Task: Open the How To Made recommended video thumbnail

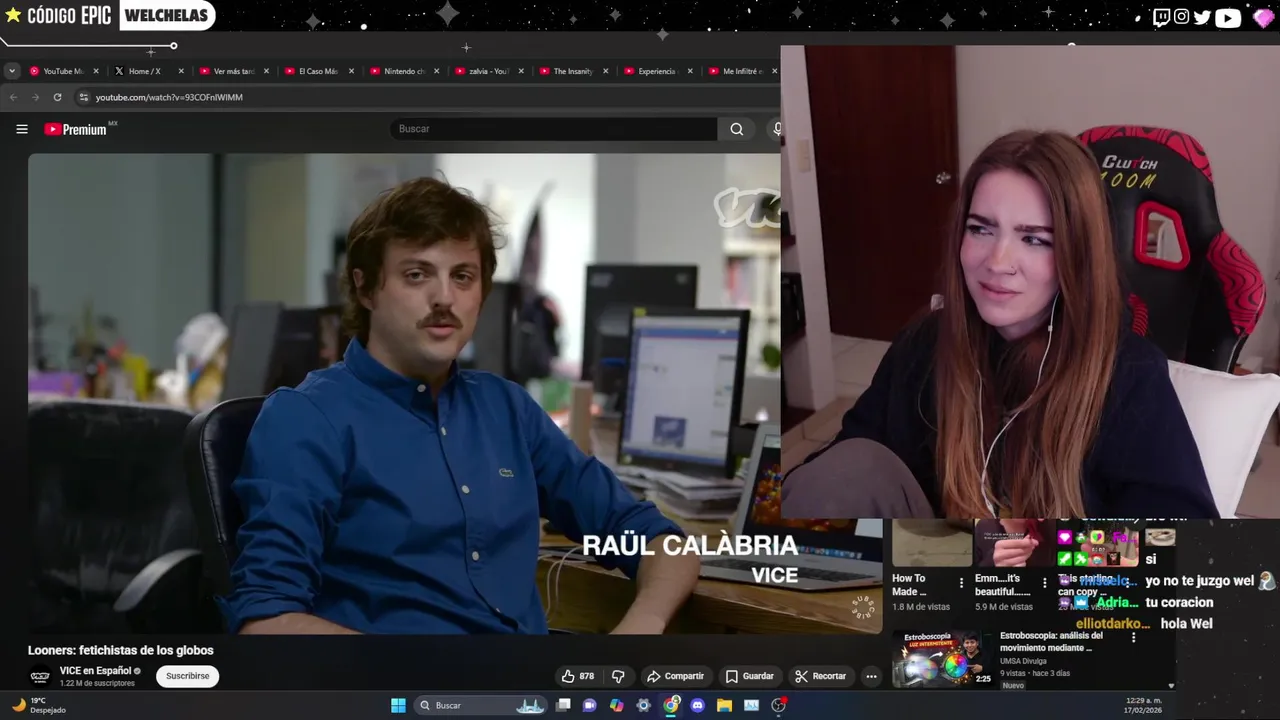Action: [x=931, y=543]
